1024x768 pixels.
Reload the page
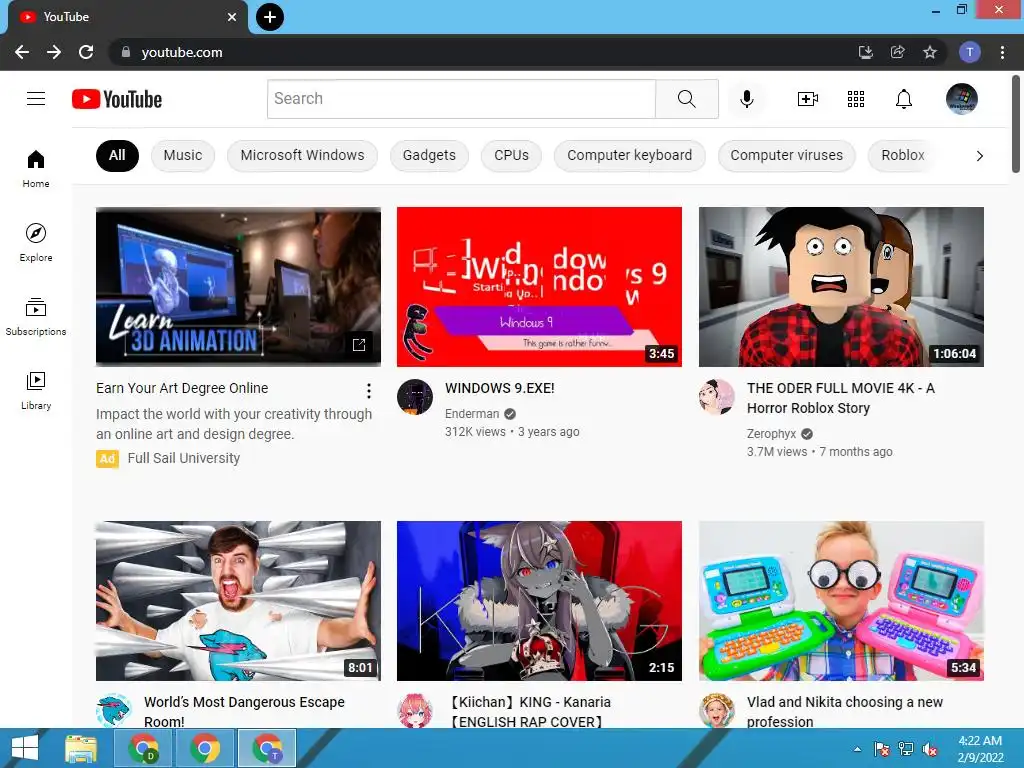(86, 52)
